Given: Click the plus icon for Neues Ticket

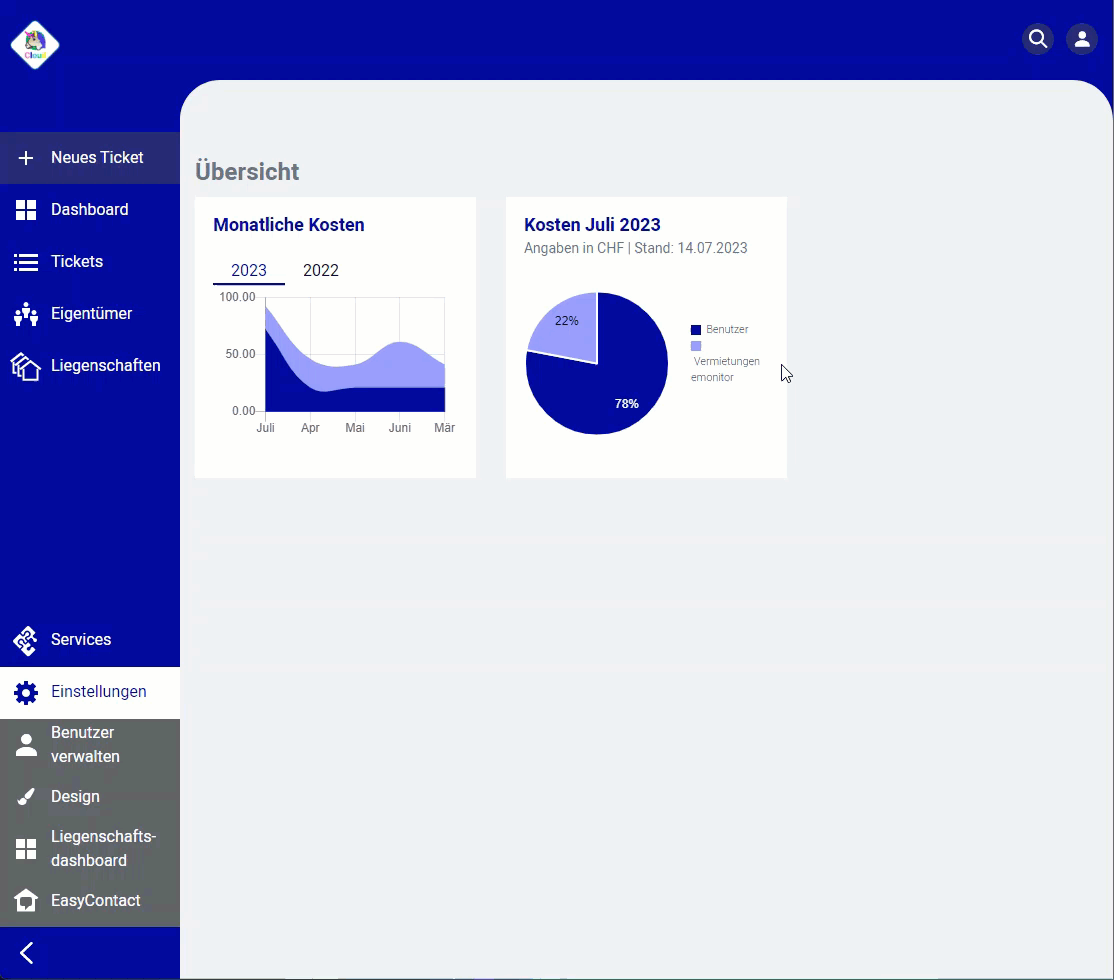Looking at the screenshot, I should (26, 158).
